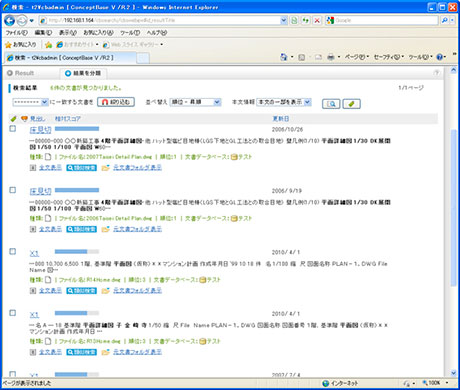
Task: Click the read mail icon in command bar
Action: tap(318, 57)
